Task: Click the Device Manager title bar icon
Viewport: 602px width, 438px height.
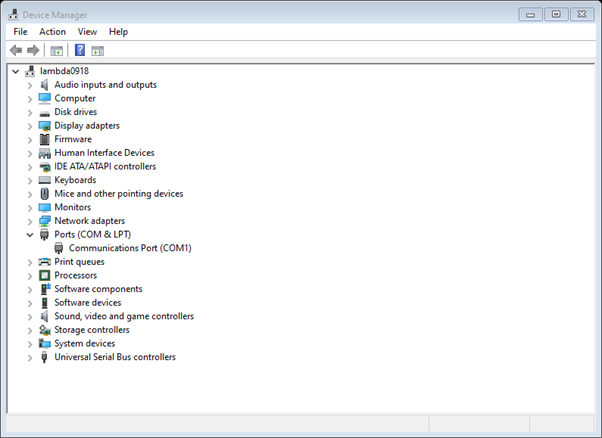Action: (13, 15)
